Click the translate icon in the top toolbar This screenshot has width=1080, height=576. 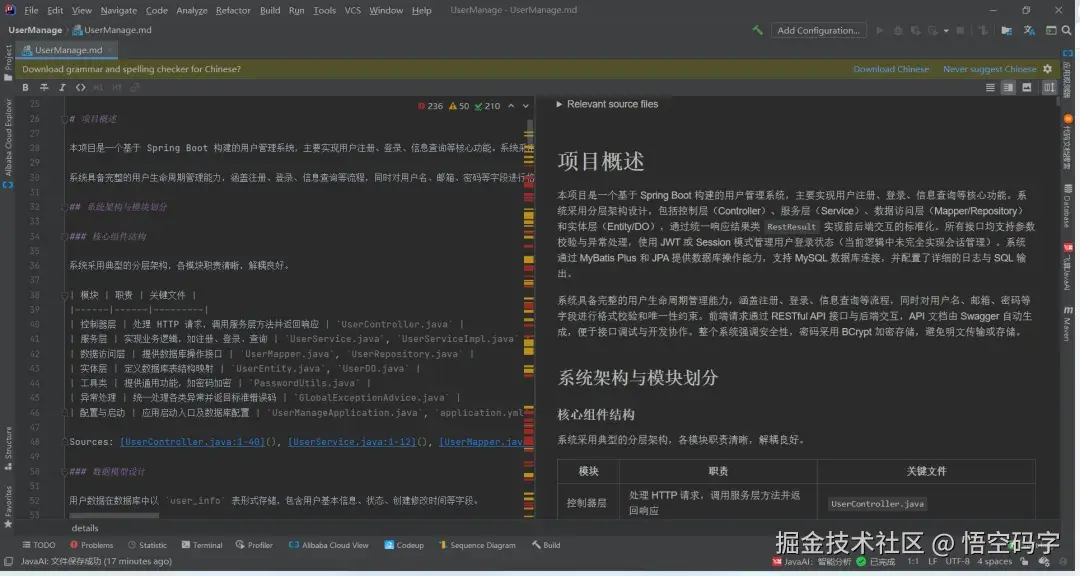coord(1027,31)
